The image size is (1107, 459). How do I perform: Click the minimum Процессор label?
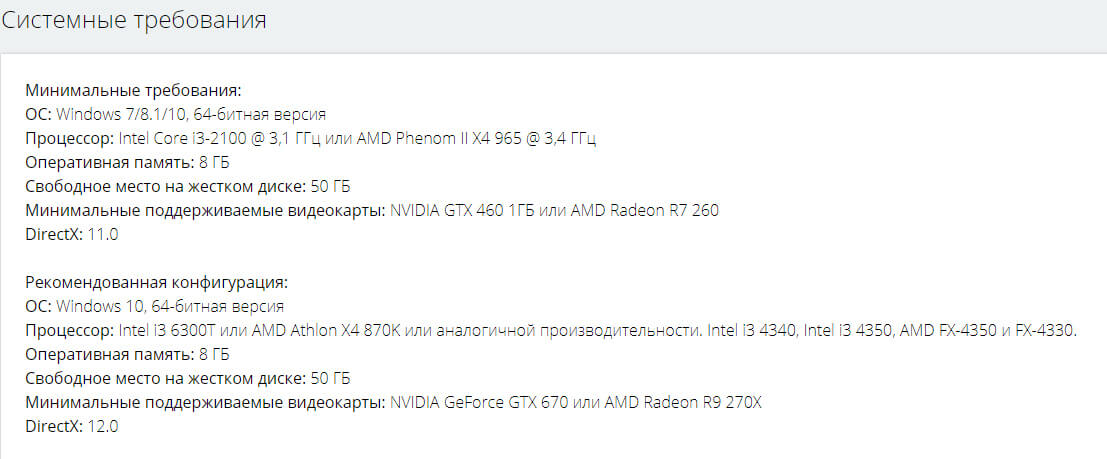coord(70,138)
